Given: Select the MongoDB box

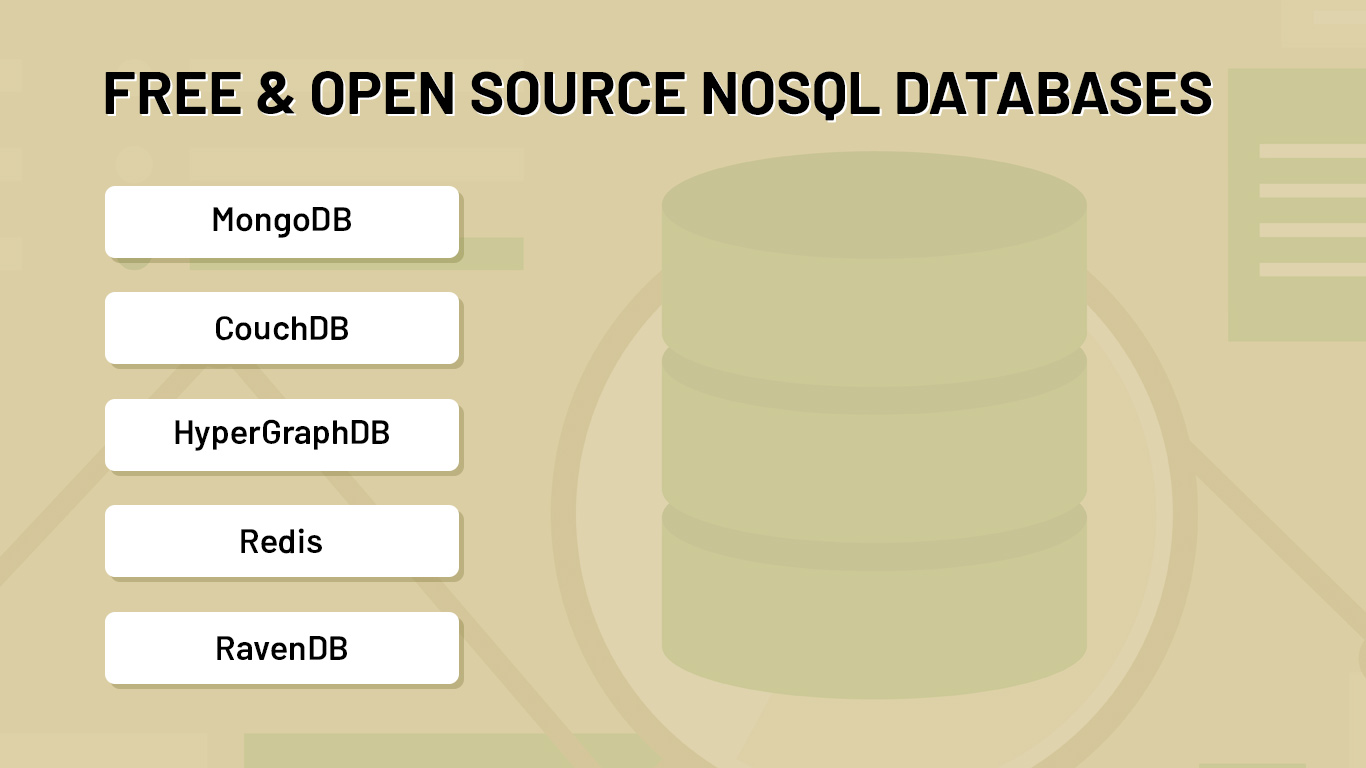Looking at the screenshot, I should [x=282, y=221].
